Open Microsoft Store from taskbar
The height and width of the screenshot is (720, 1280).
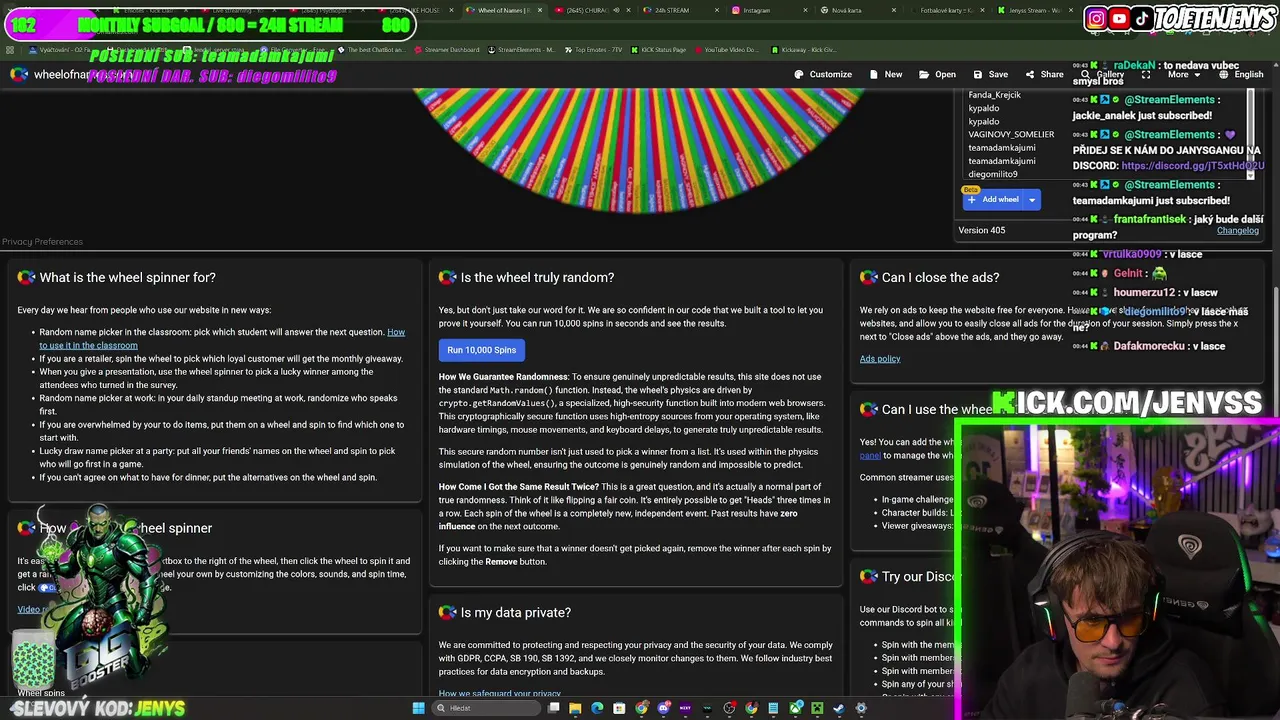619,708
